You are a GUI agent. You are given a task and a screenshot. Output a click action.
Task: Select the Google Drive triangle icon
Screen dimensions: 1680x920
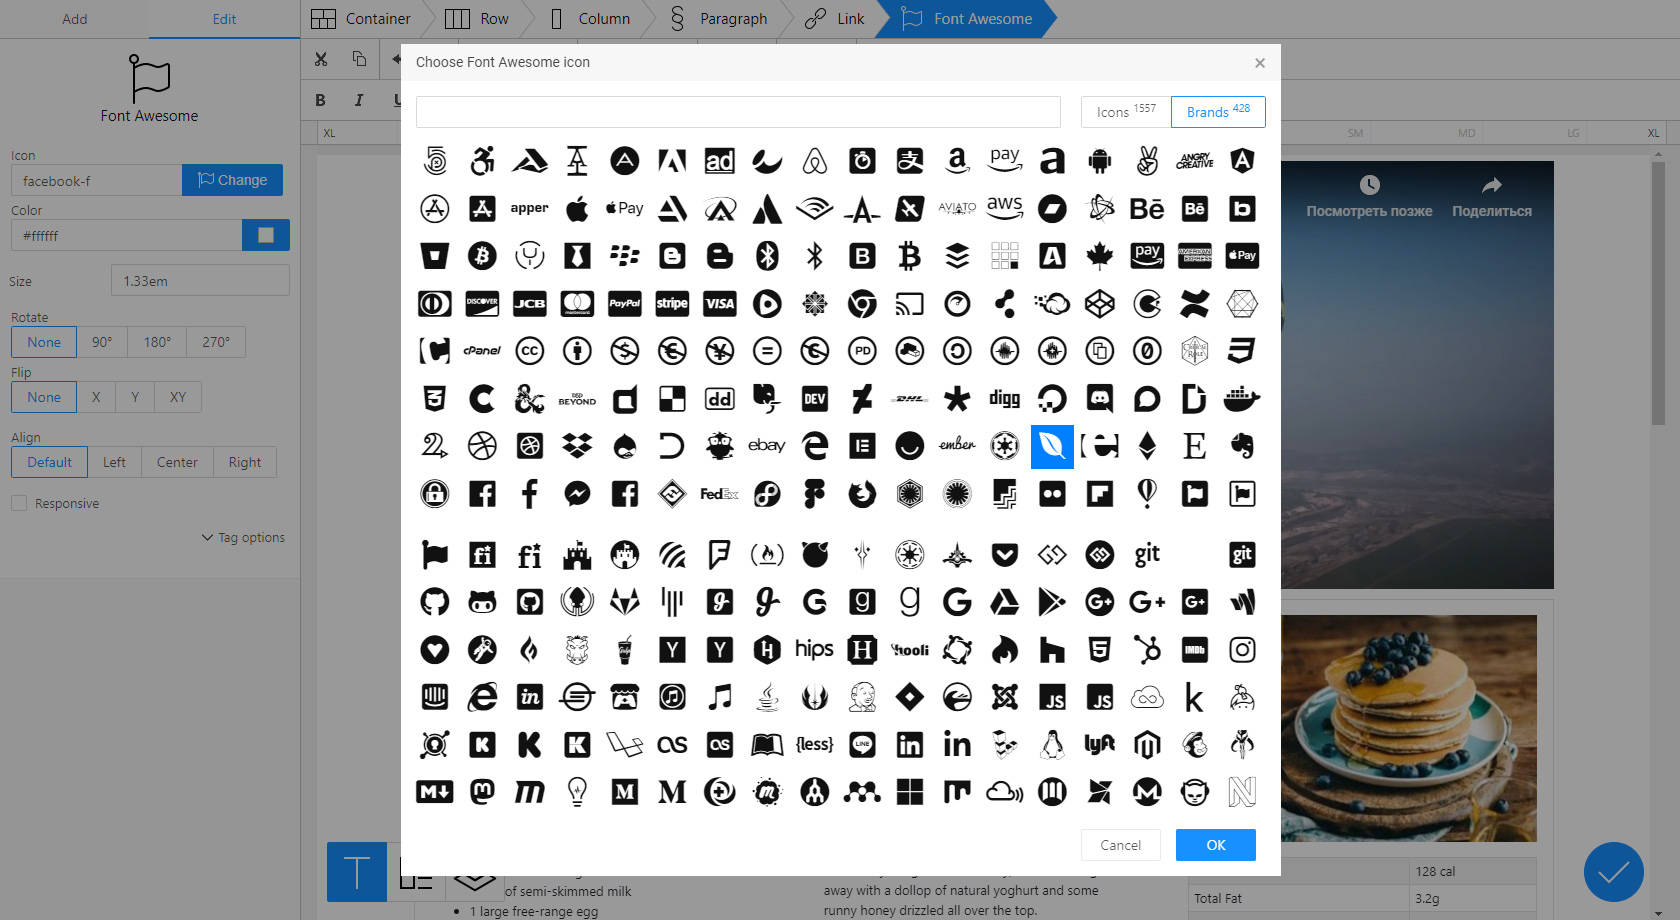point(1005,602)
